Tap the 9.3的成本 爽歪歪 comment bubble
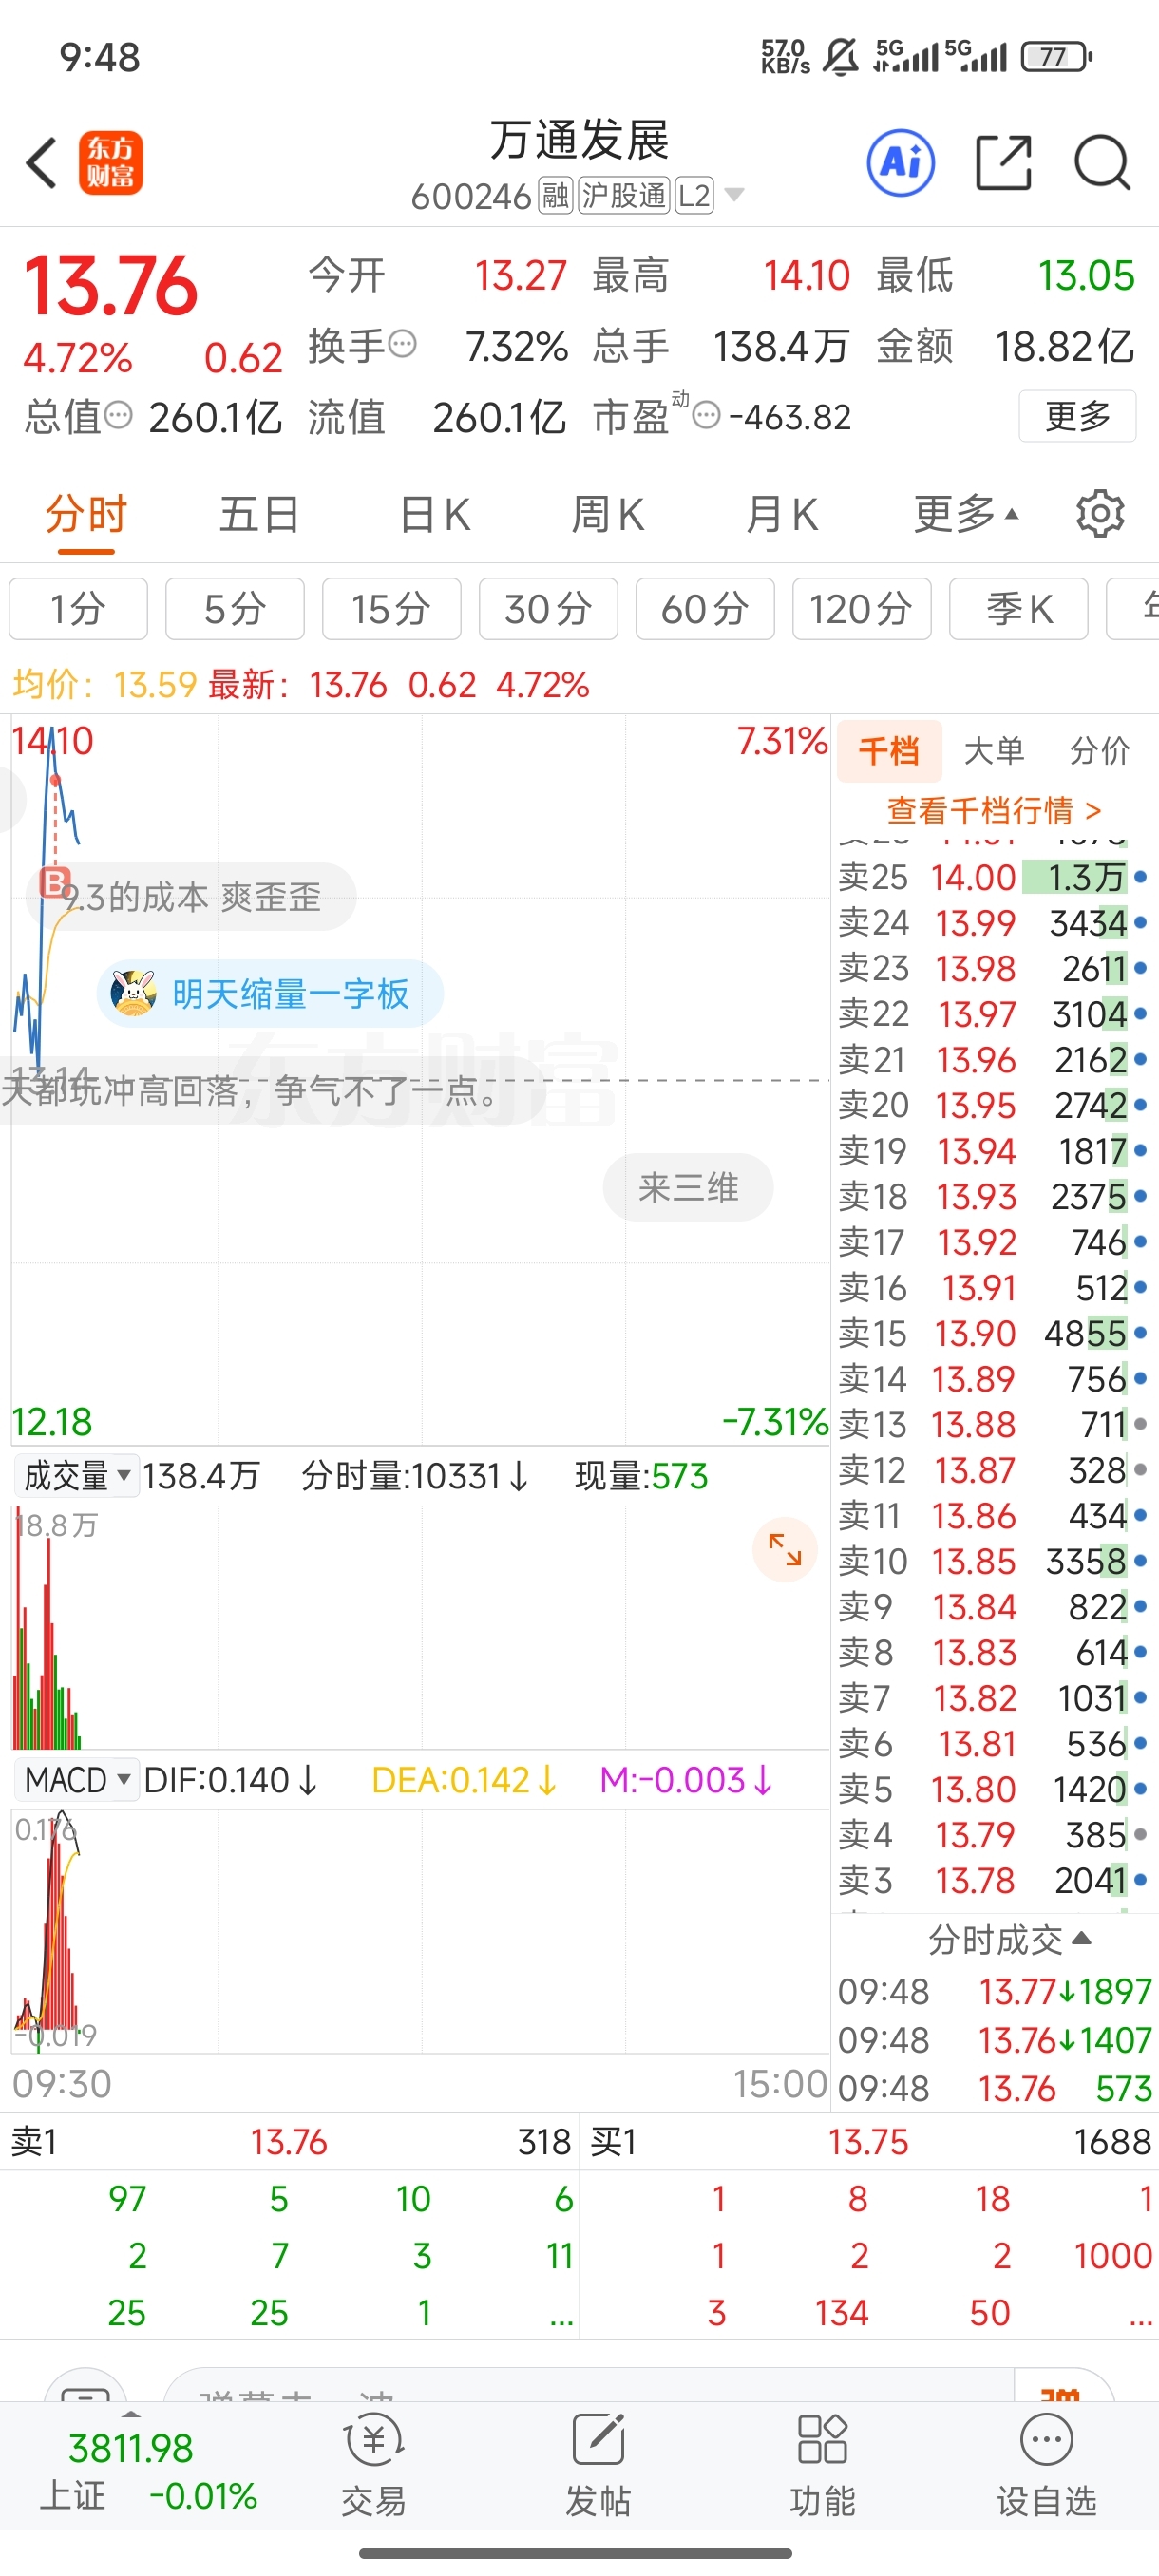This screenshot has width=1159, height=2576. (x=191, y=897)
